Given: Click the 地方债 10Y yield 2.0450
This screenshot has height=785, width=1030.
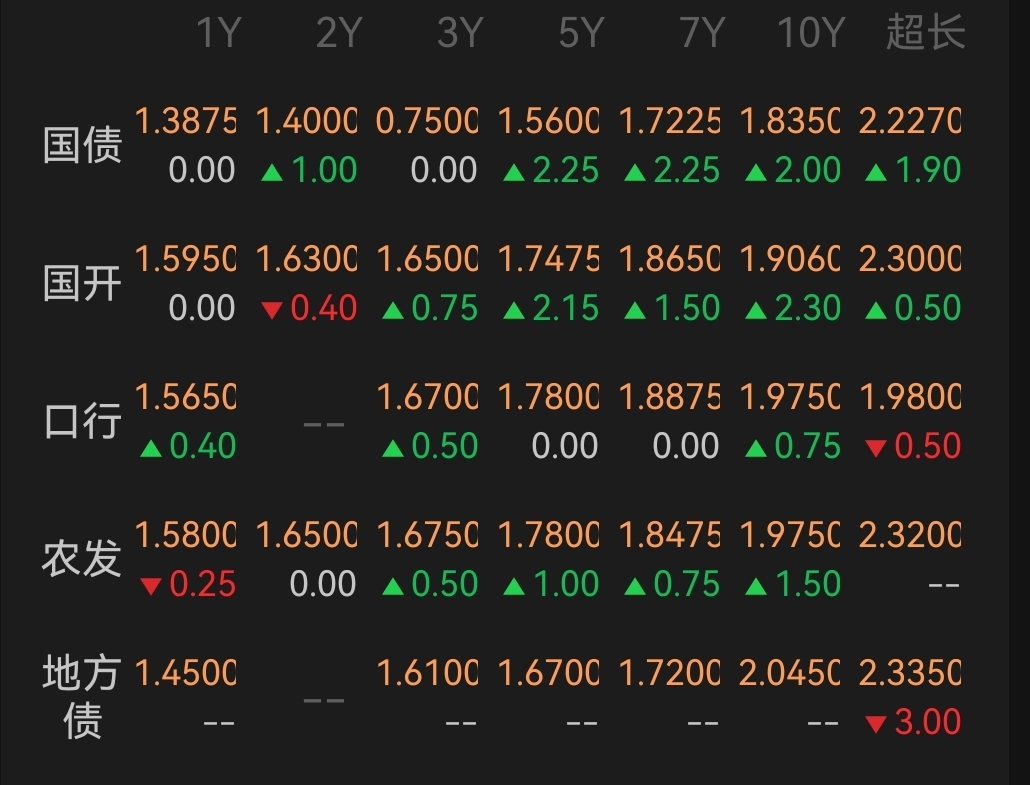Looking at the screenshot, I should point(789,673).
